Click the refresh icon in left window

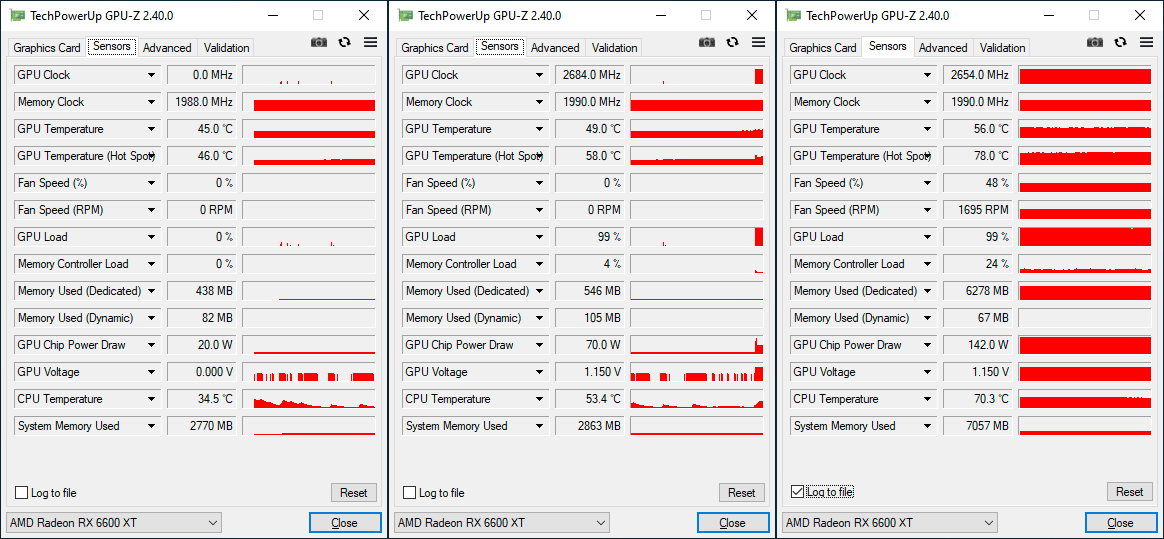coord(344,42)
